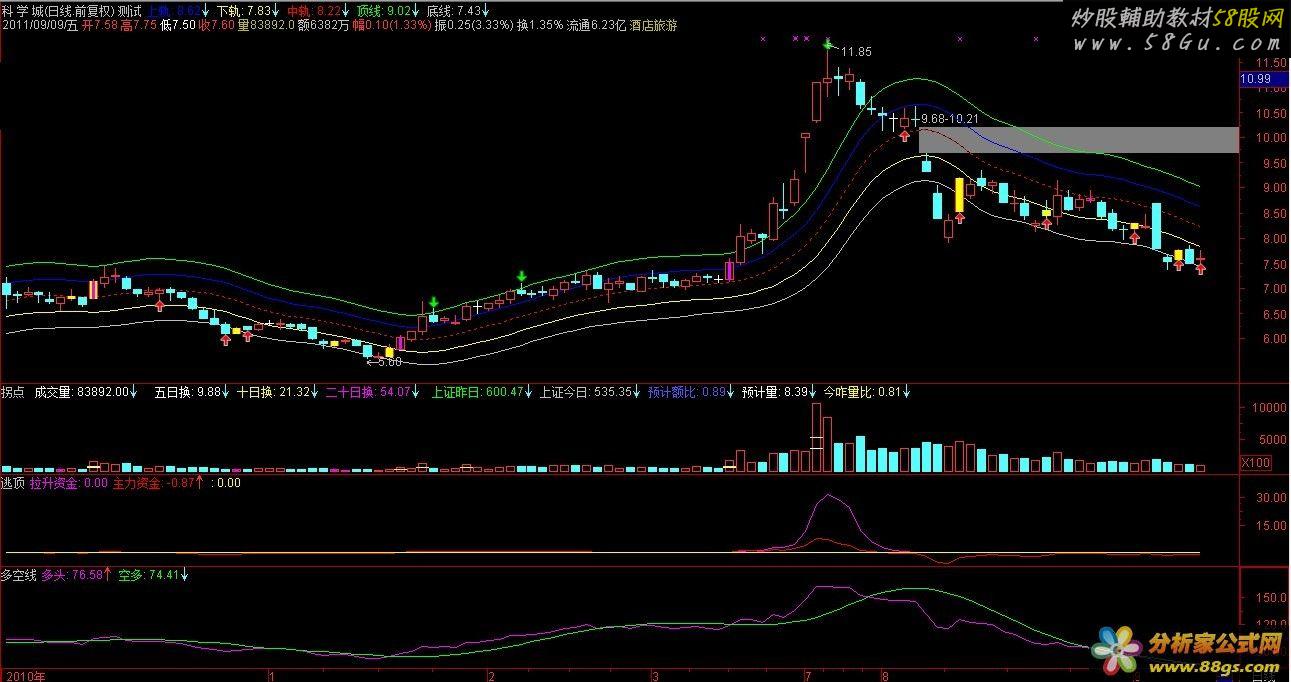
Task: Click the 测试 indicator name
Action: pyautogui.click(x=129, y=11)
